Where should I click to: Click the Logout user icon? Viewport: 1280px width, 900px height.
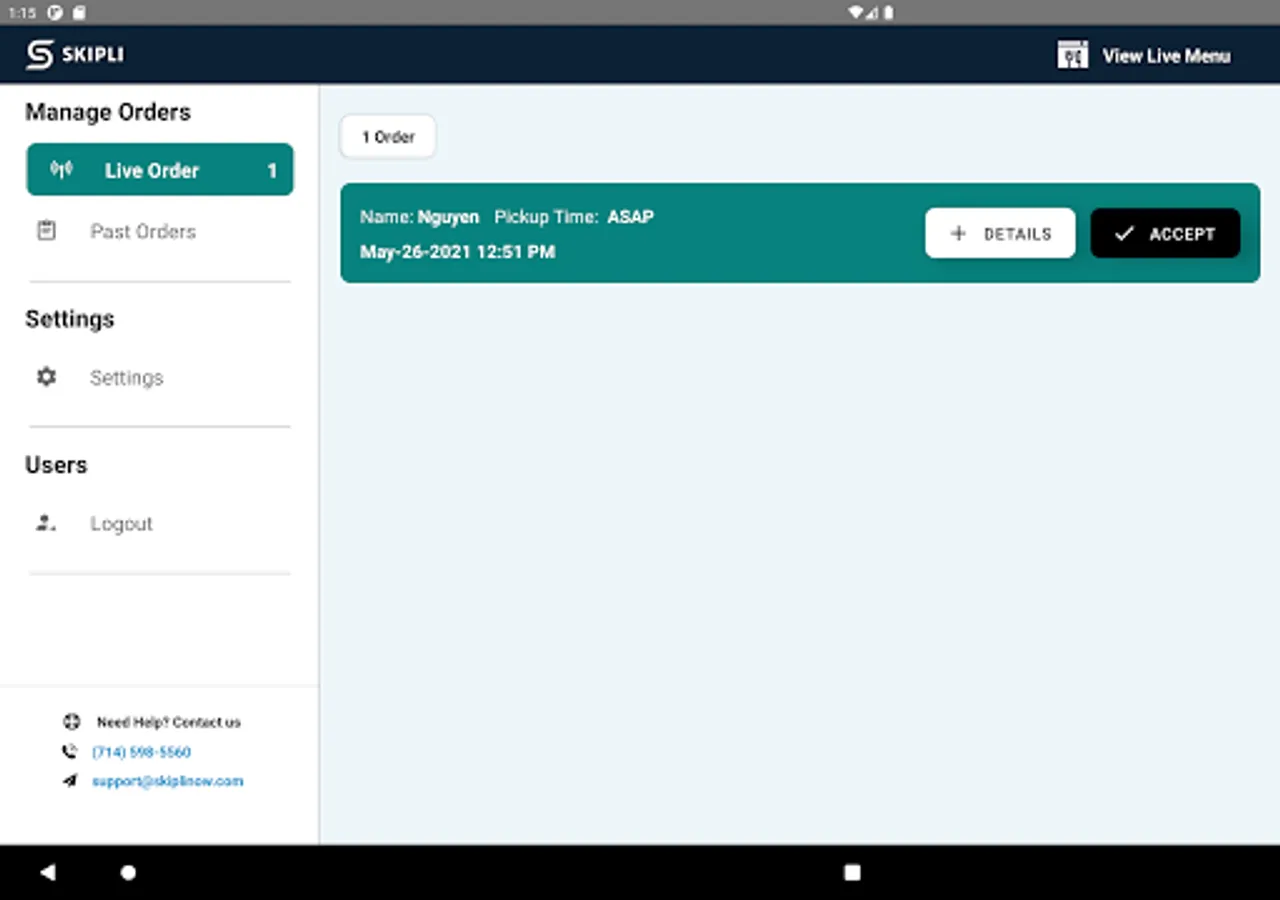click(46, 523)
